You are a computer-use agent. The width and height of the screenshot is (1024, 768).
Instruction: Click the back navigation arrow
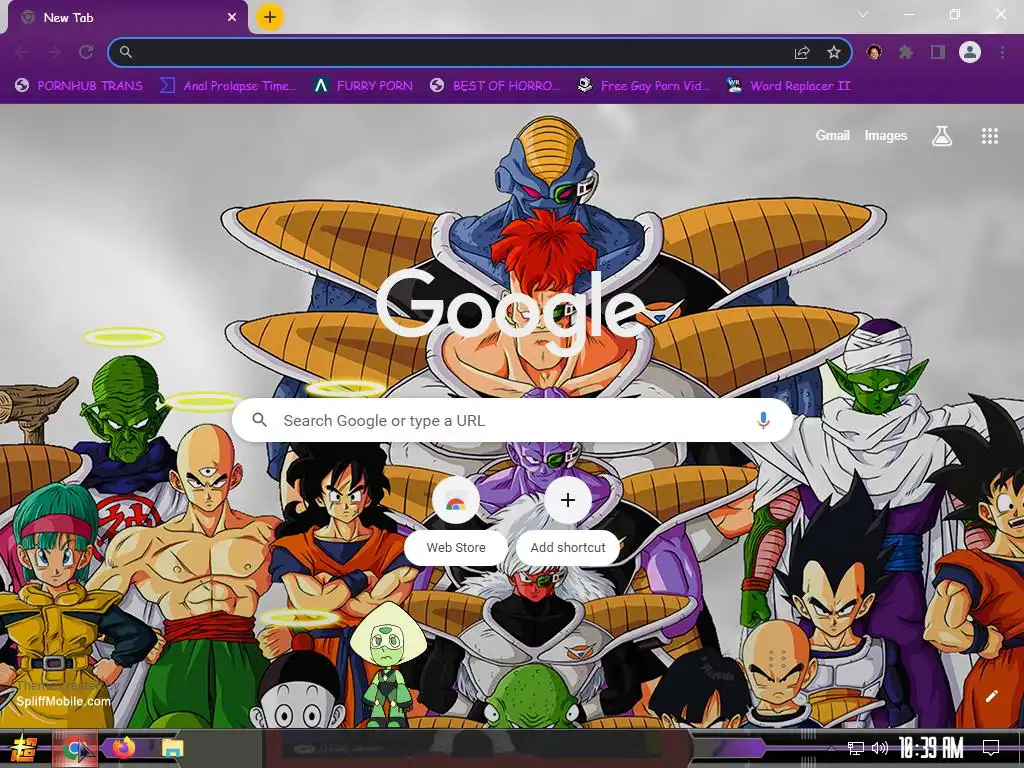point(22,52)
